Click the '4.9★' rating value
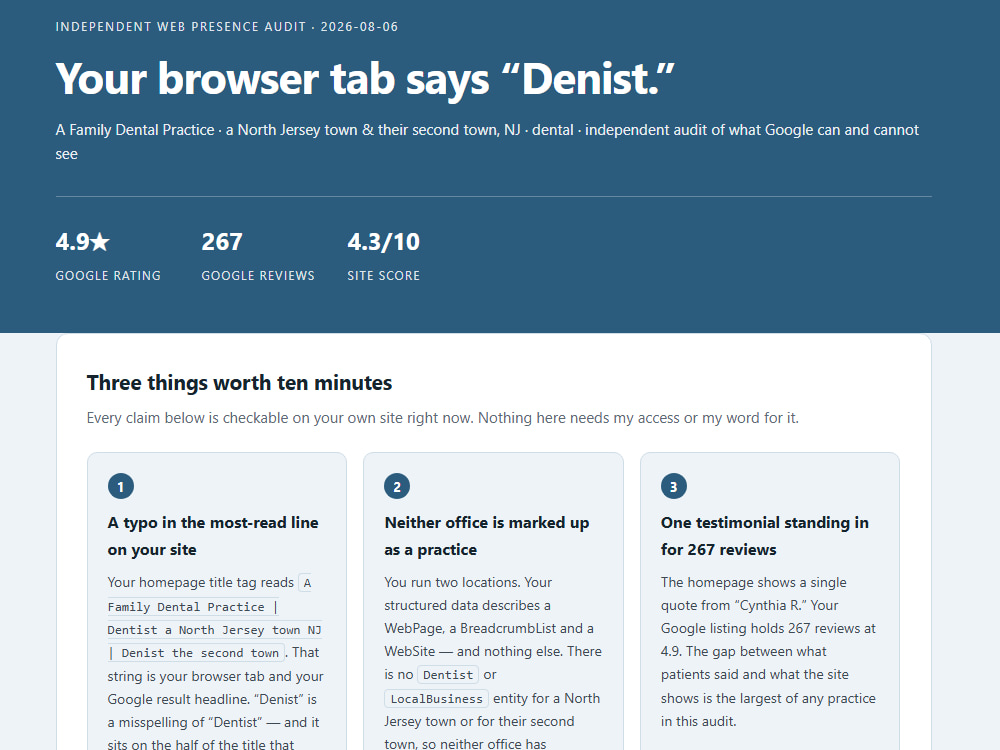This screenshot has width=1000, height=750. [x=82, y=242]
